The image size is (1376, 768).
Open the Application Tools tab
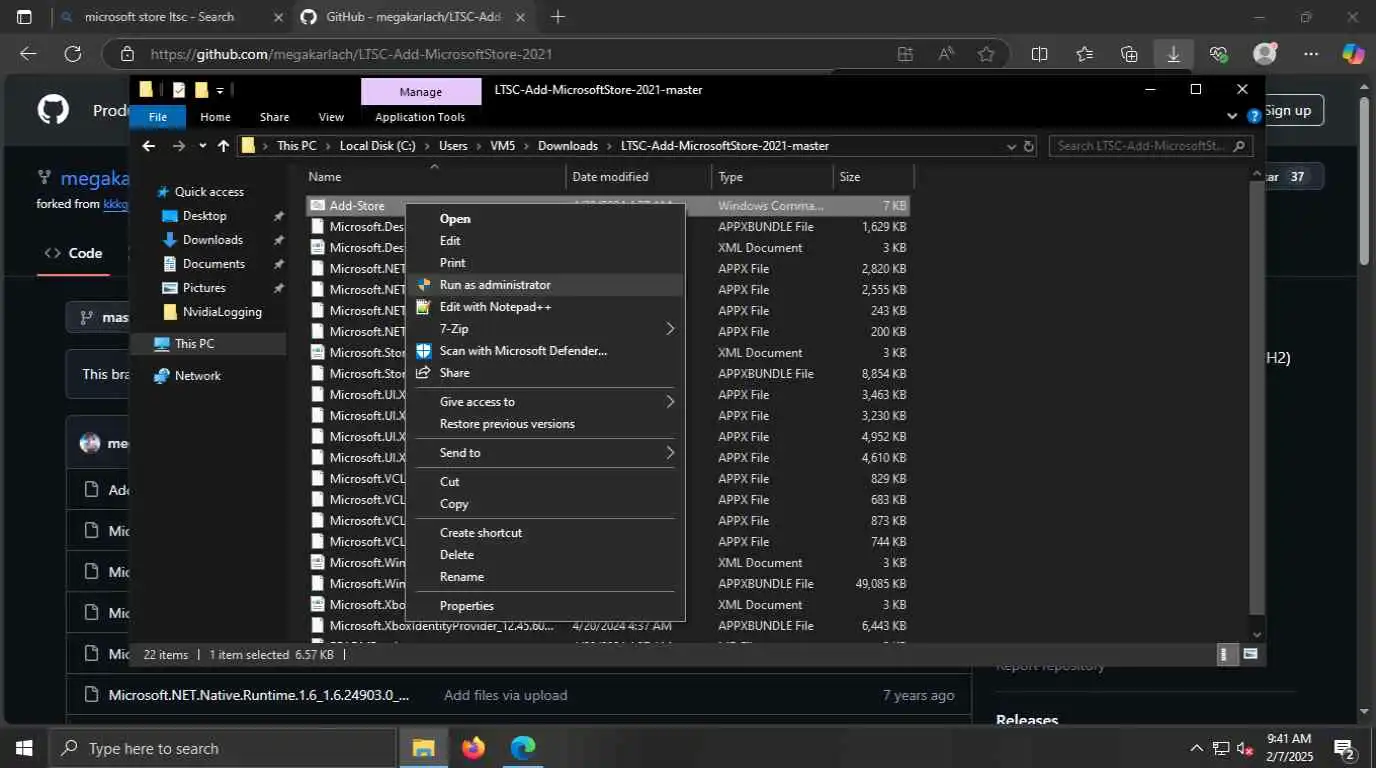coord(420,117)
